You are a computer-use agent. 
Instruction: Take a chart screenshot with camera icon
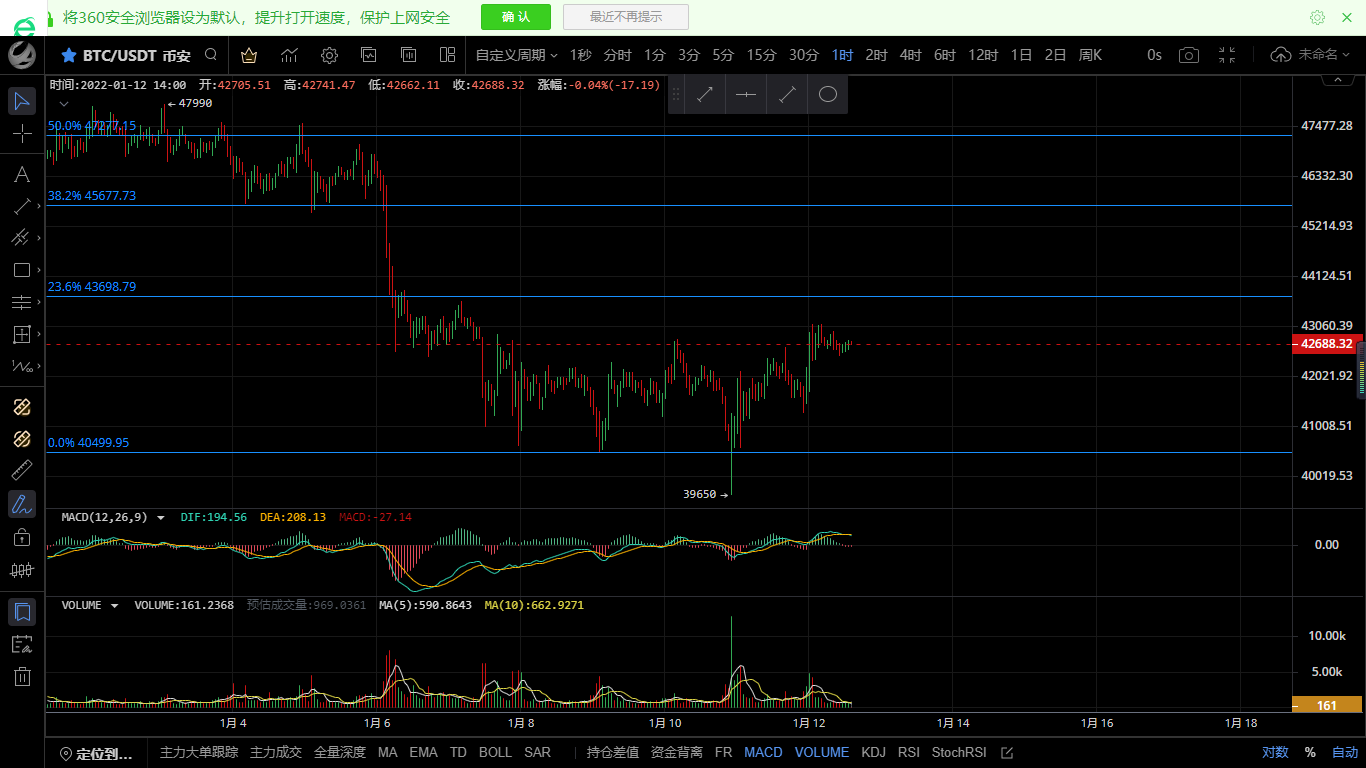point(1188,55)
